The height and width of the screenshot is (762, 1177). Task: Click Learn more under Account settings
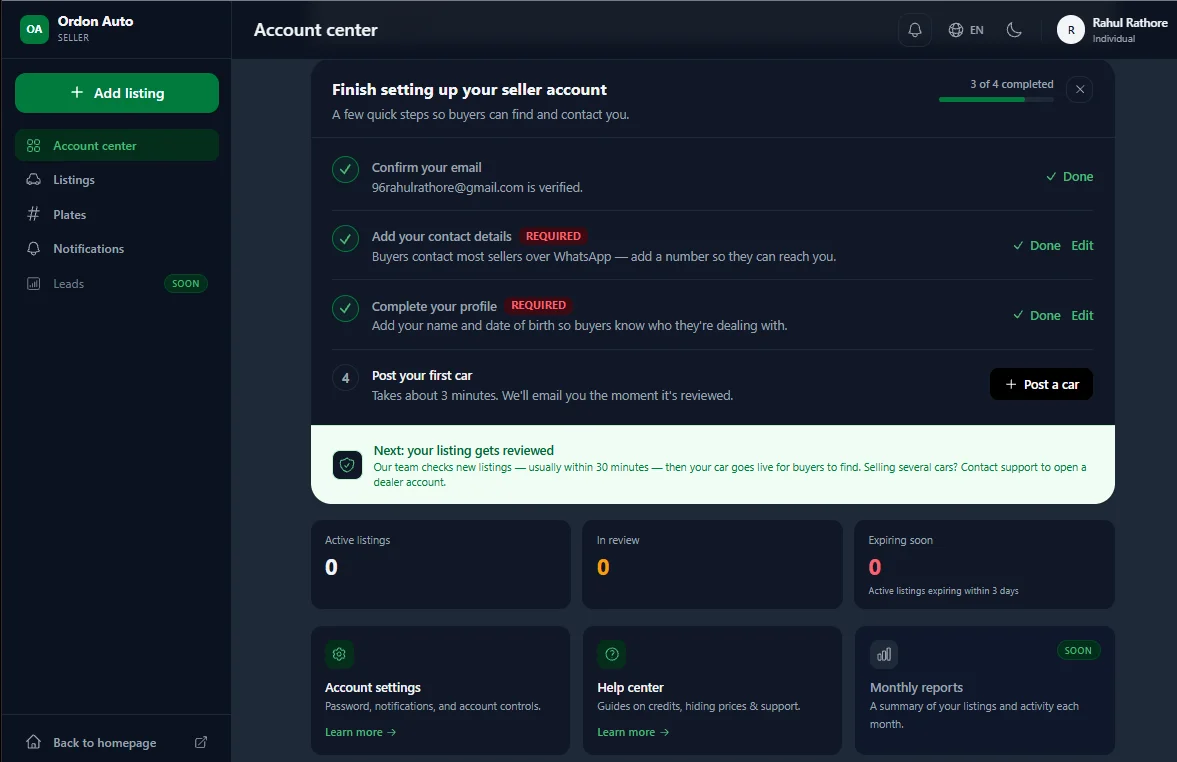(x=360, y=732)
